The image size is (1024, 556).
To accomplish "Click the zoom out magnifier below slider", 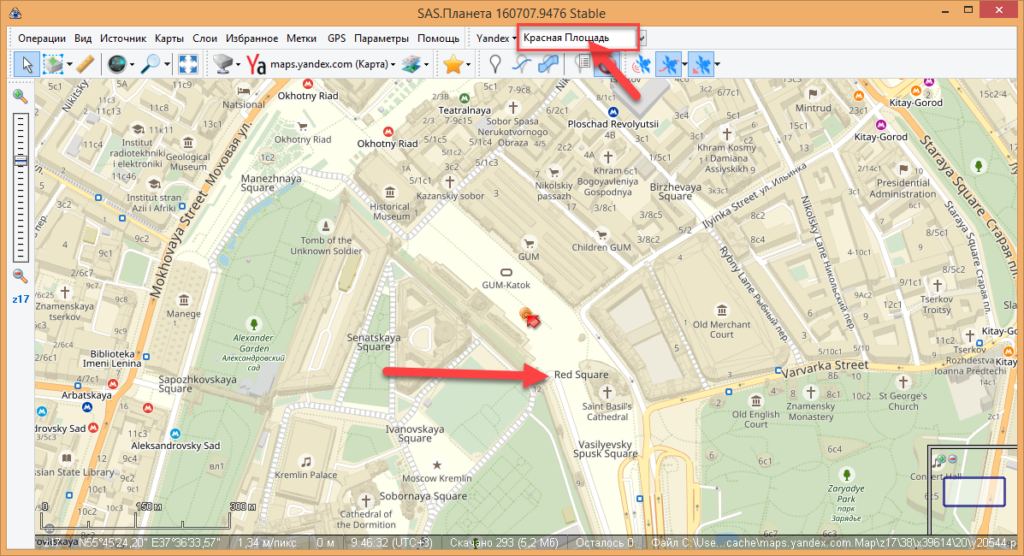I will (x=20, y=276).
